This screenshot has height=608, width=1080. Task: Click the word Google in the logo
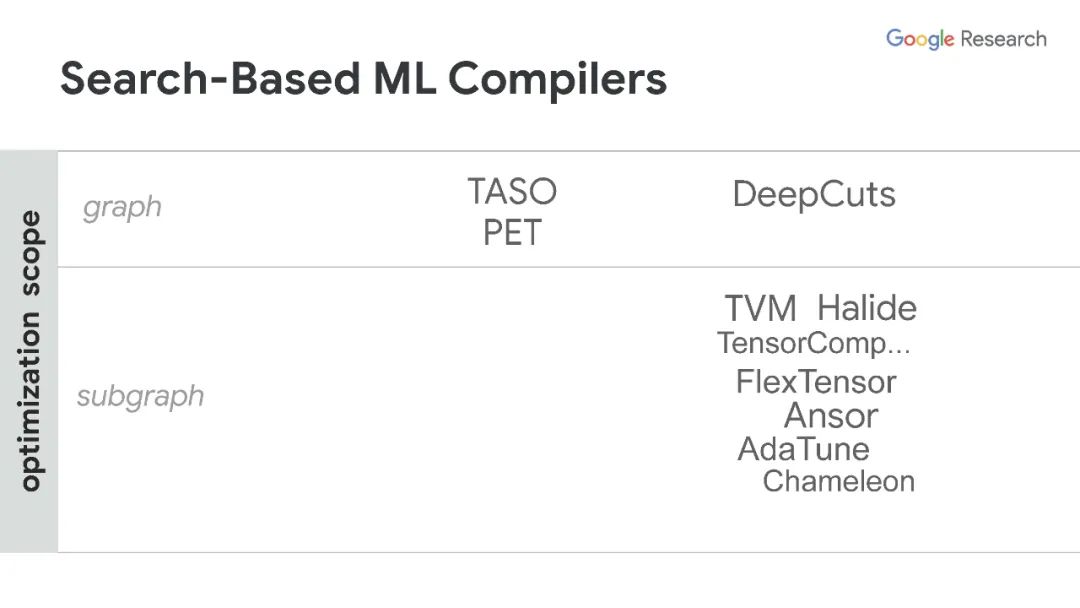point(920,39)
